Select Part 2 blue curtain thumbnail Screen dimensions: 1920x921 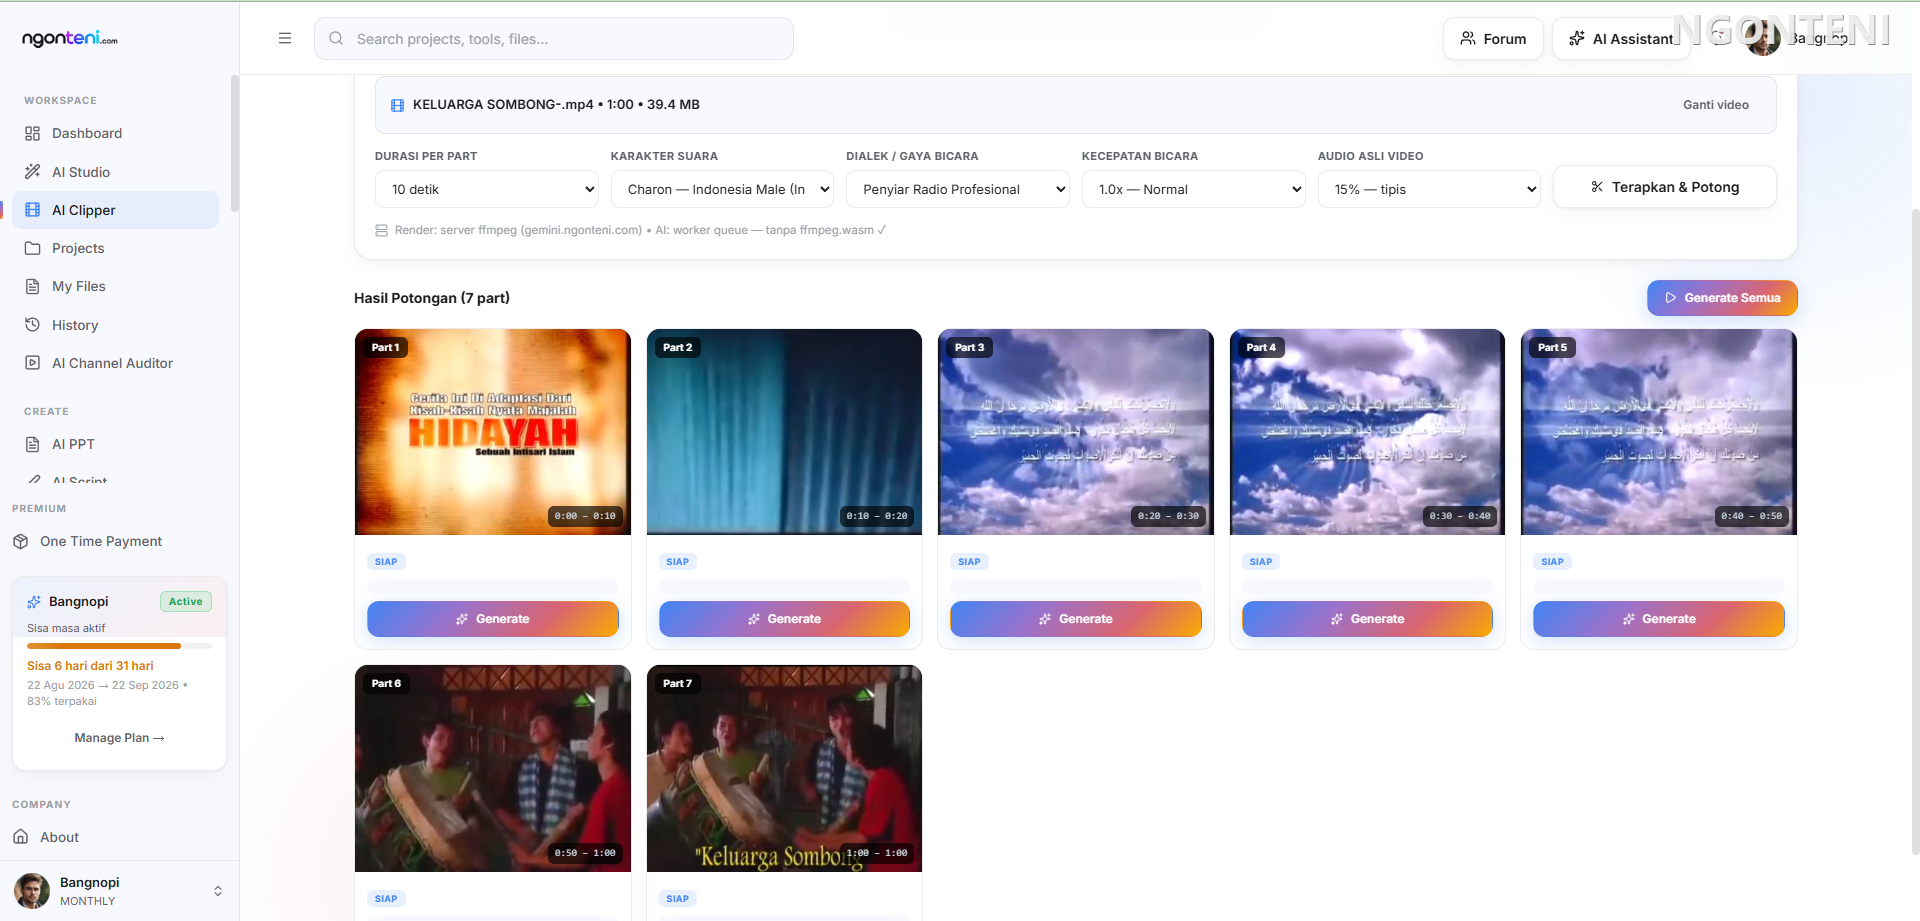tap(784, 432)
